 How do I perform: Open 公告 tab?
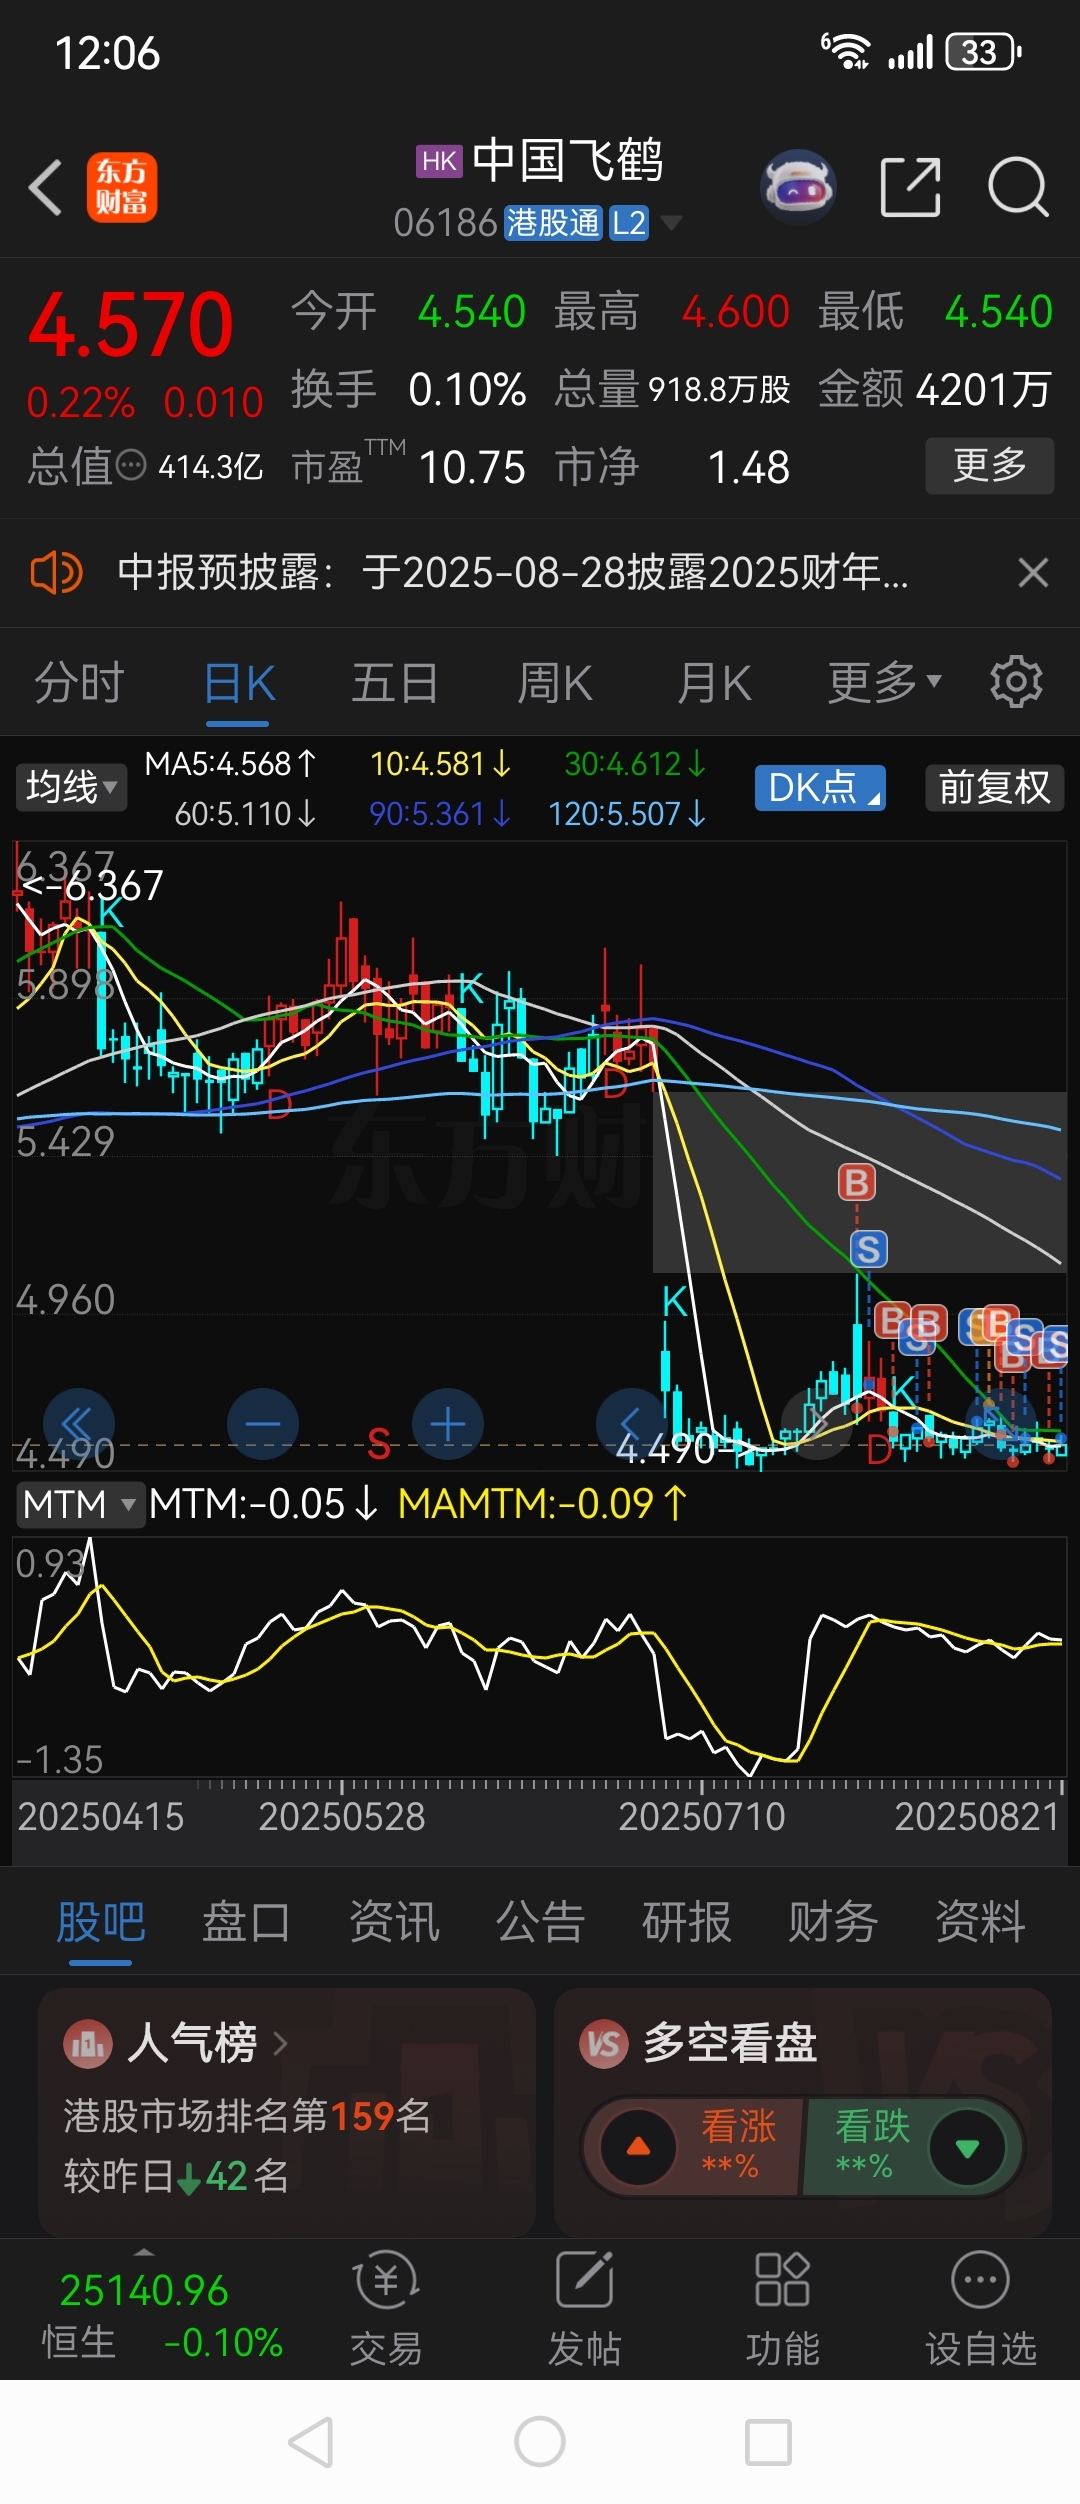point(540,1921)
